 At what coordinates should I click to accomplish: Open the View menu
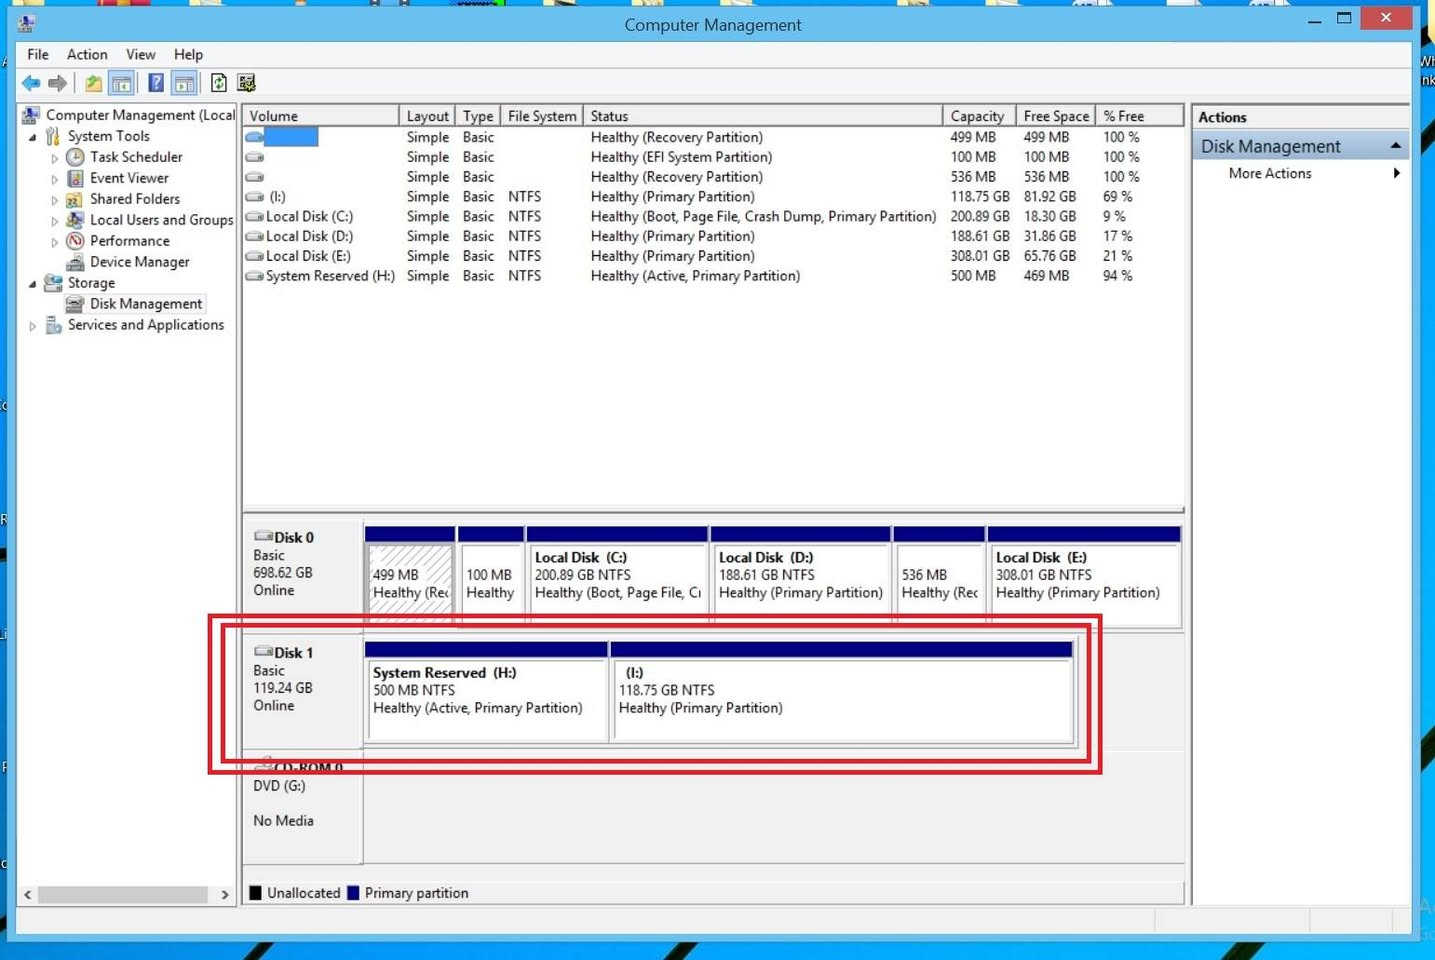pos(140,54)
